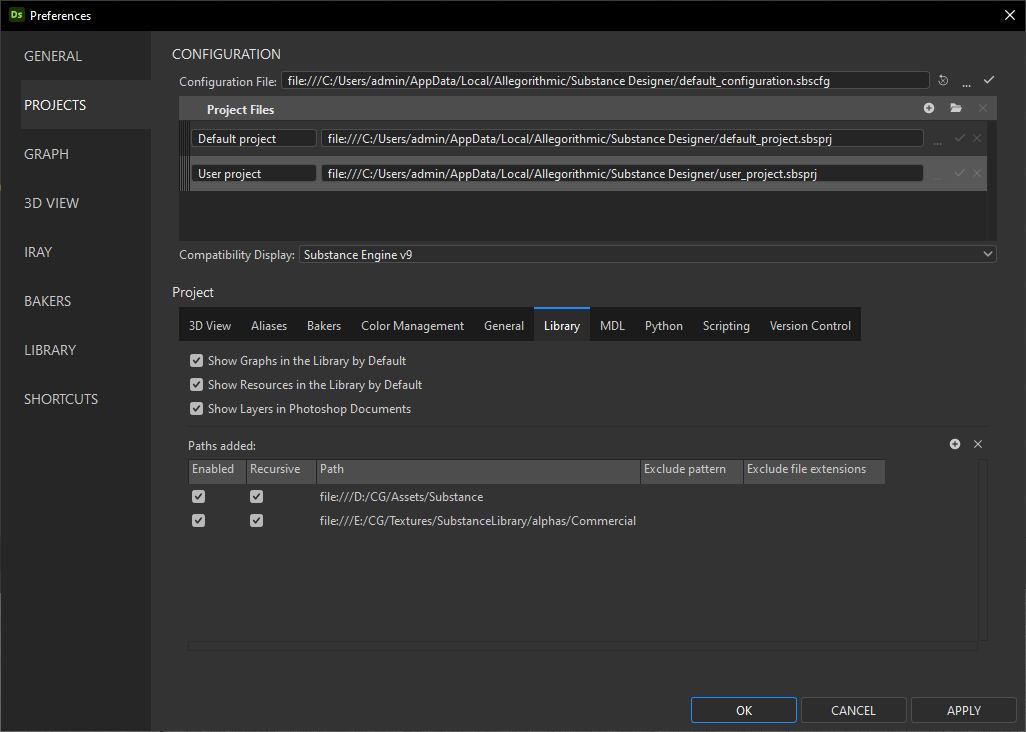Click the OK button
This screenshot has height=732, width=1026.
click(743, 710)
